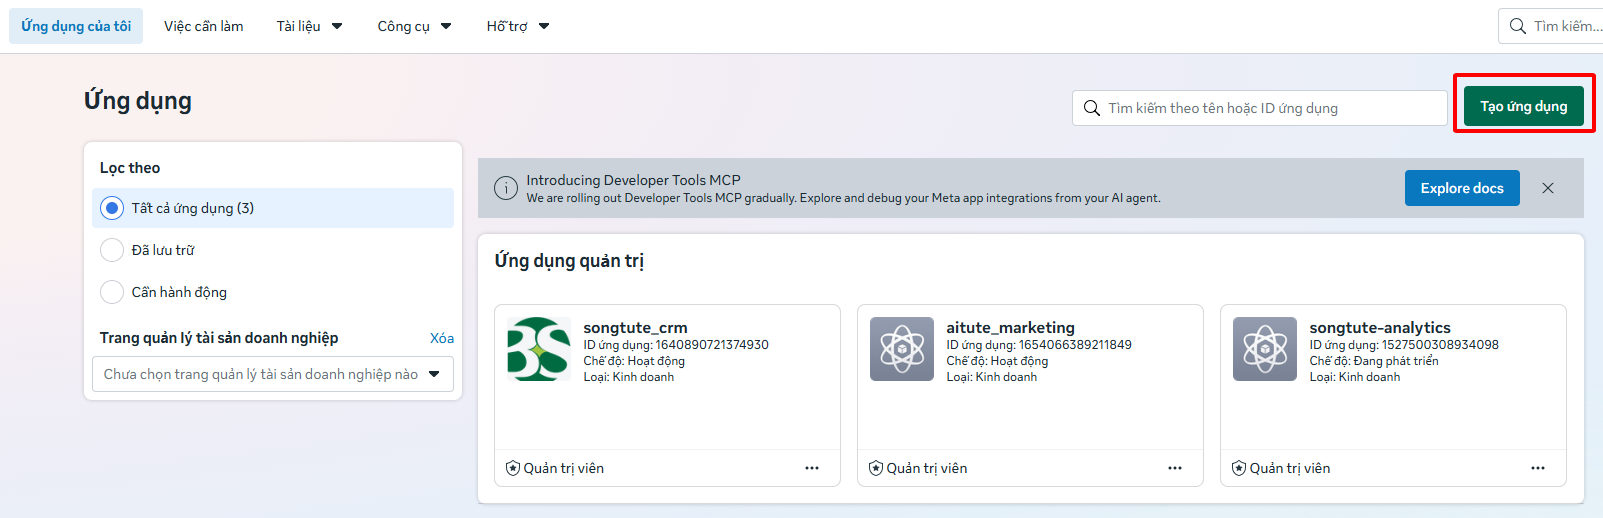Viewport: 1603px width, 518px height.
Task: Open the songtute-analytics app name
Action: [x=1380, y=327]
